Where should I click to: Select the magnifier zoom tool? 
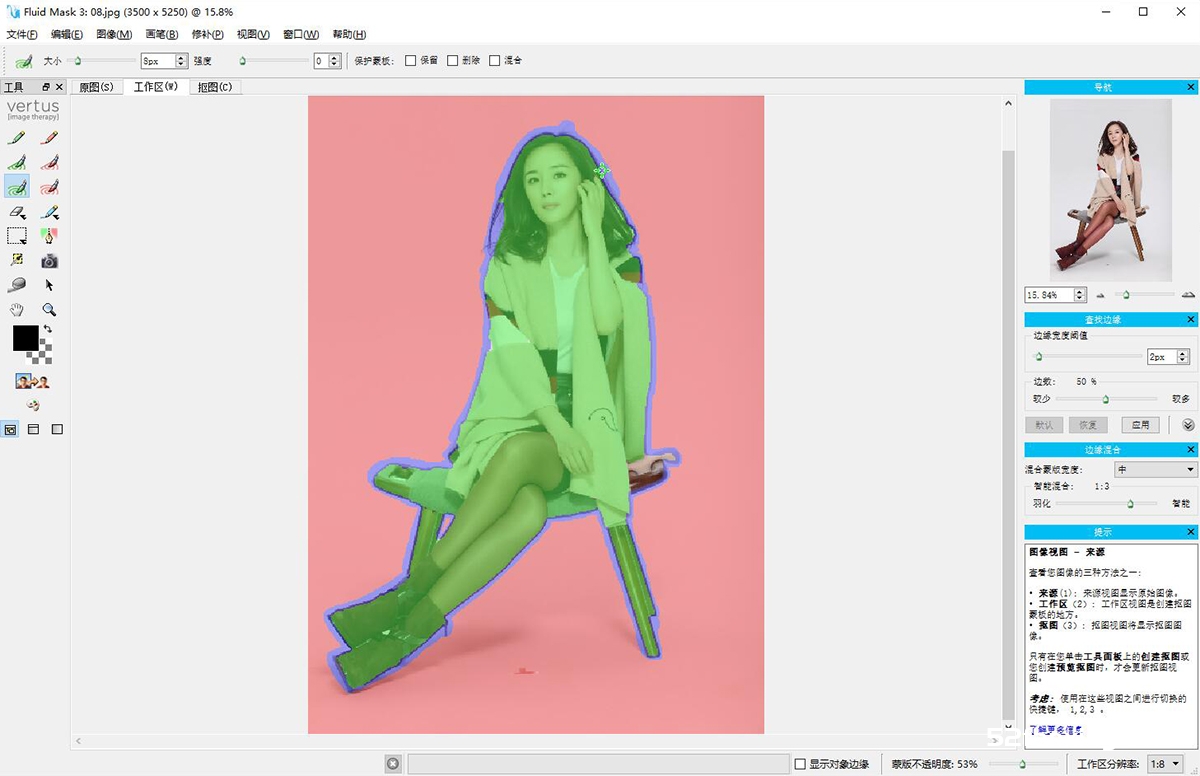(x=49, y=310)
